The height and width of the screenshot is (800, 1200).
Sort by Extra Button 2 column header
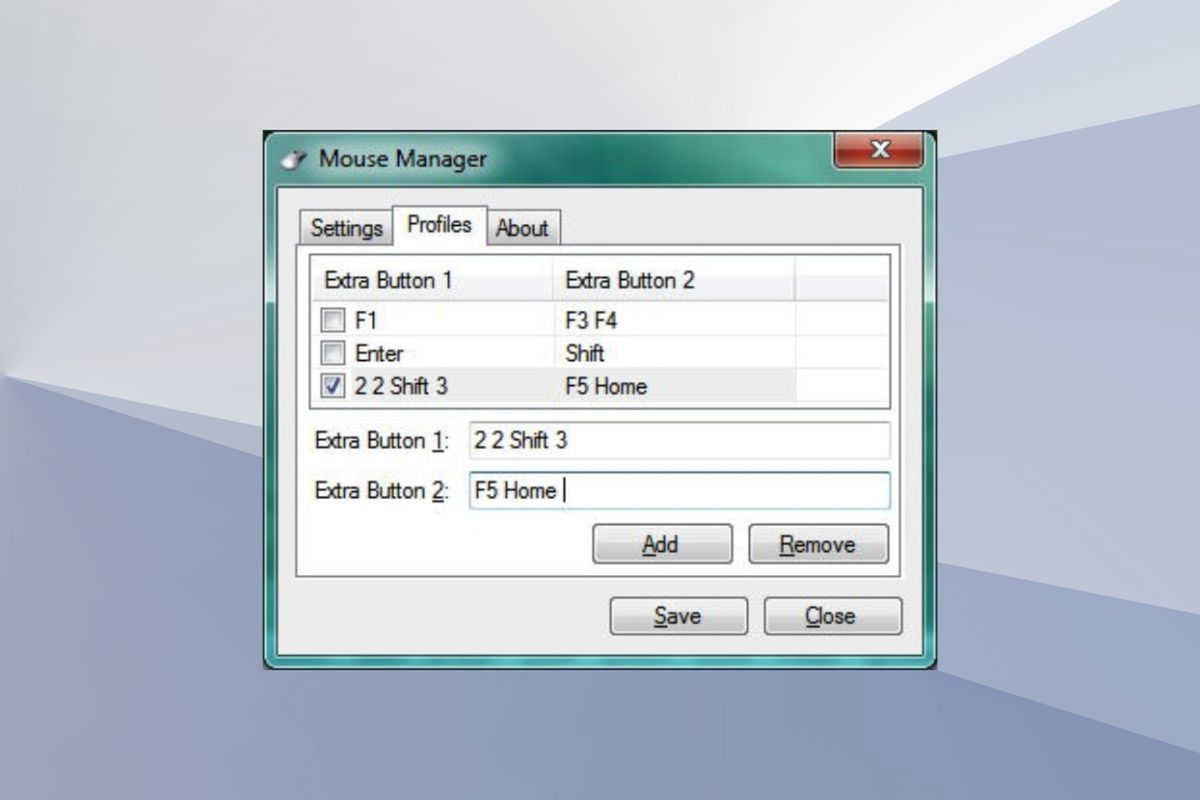point(673,281)
